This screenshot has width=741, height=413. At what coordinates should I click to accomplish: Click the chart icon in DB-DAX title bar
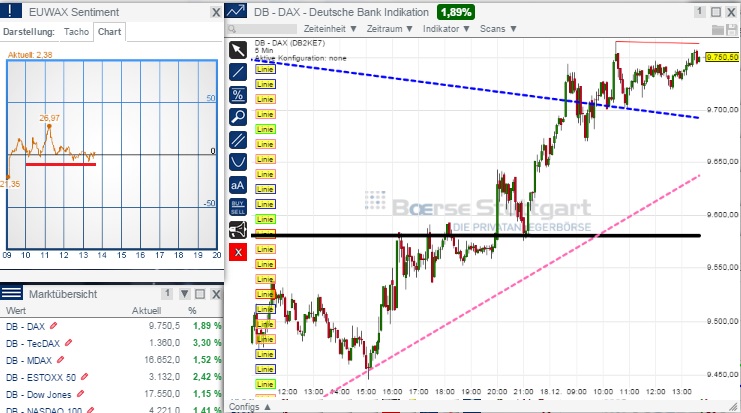(236, 11)
